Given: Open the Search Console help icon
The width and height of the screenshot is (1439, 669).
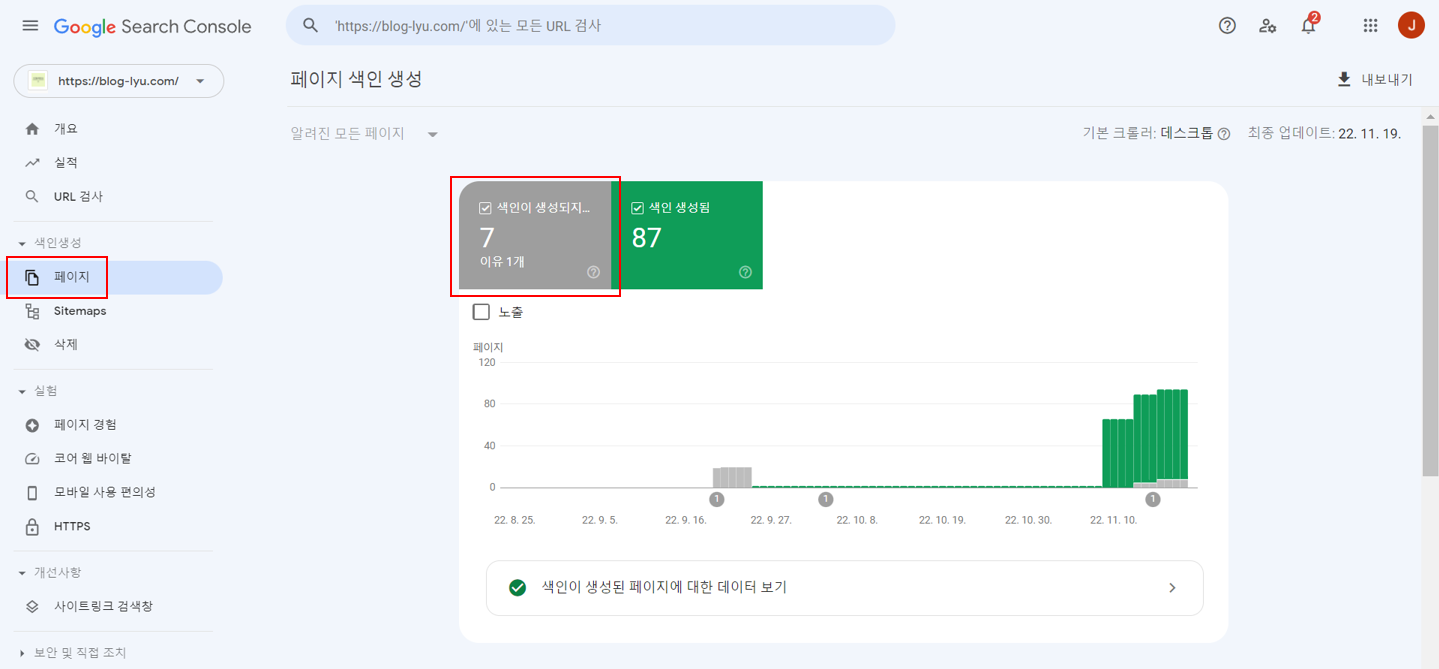Looking at the screenshot, I should click(1227, 26).
